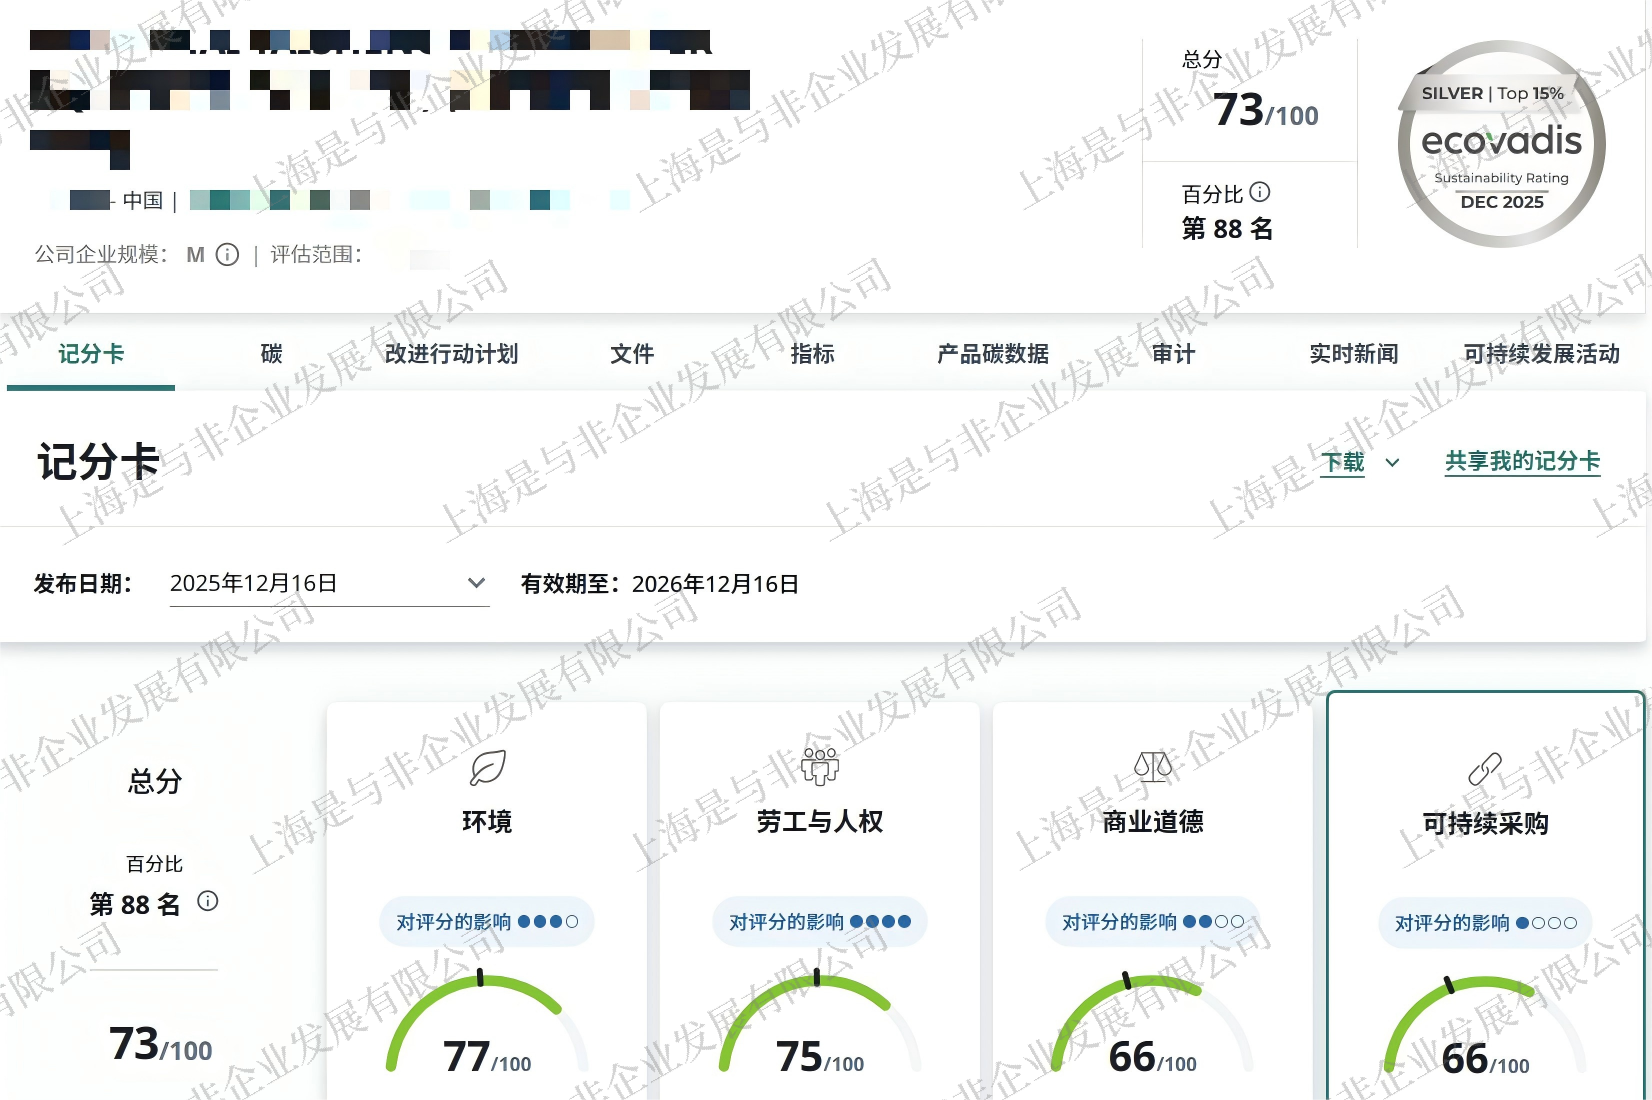Click the leaf icon on 环境 card
Viewport: 1652px width, 1100px height.
(x=487, y=768)
